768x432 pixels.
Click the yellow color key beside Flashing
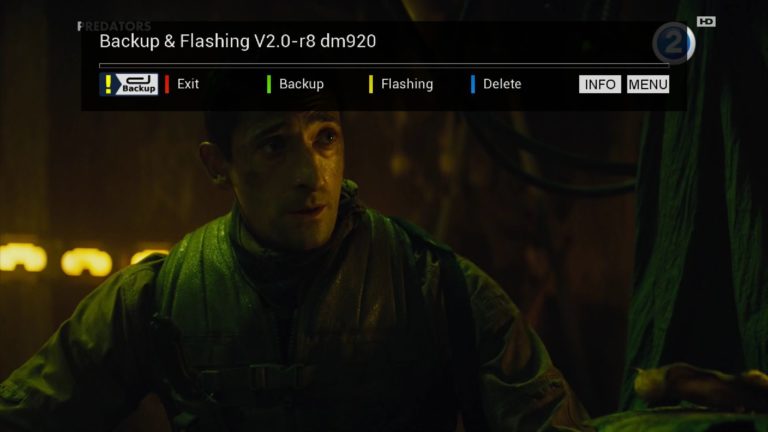point(371,84)
